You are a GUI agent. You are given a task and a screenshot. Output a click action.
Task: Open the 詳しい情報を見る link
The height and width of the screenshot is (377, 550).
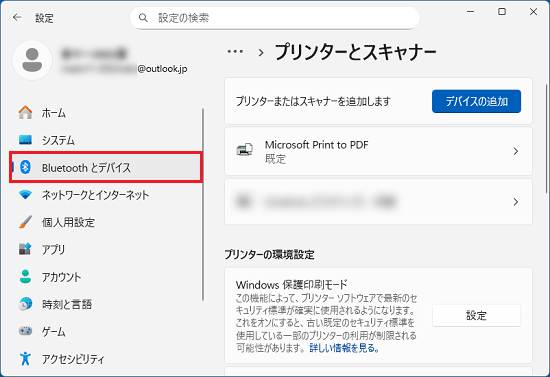point(344,348)
